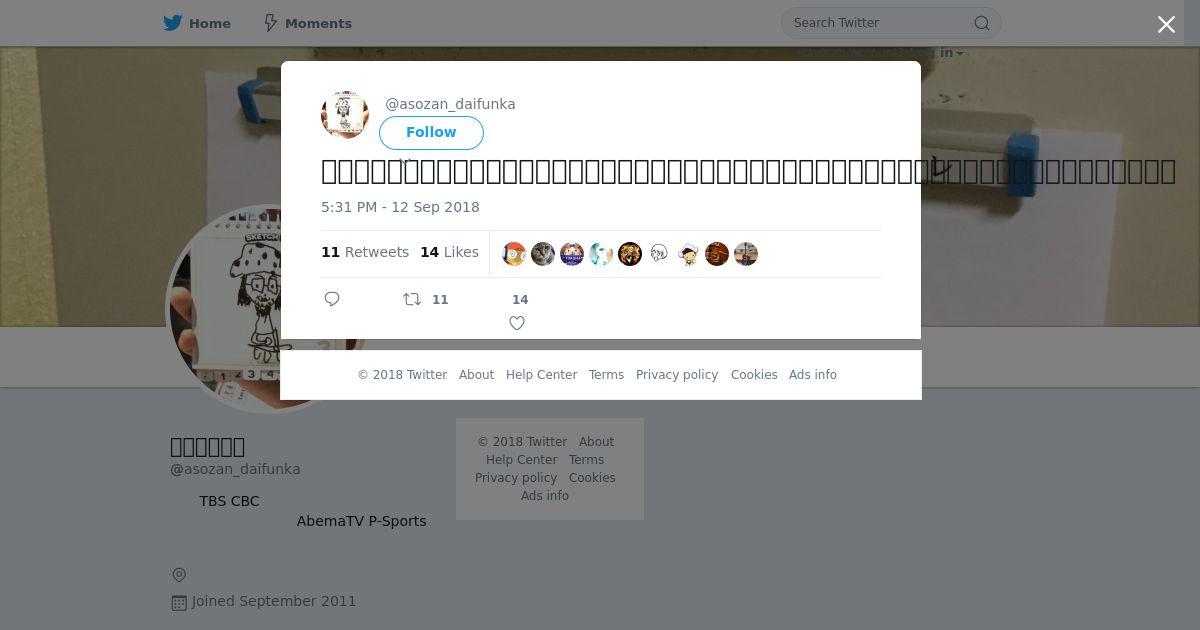Open the Privacy policy link in modal footer

pos(677,375)
